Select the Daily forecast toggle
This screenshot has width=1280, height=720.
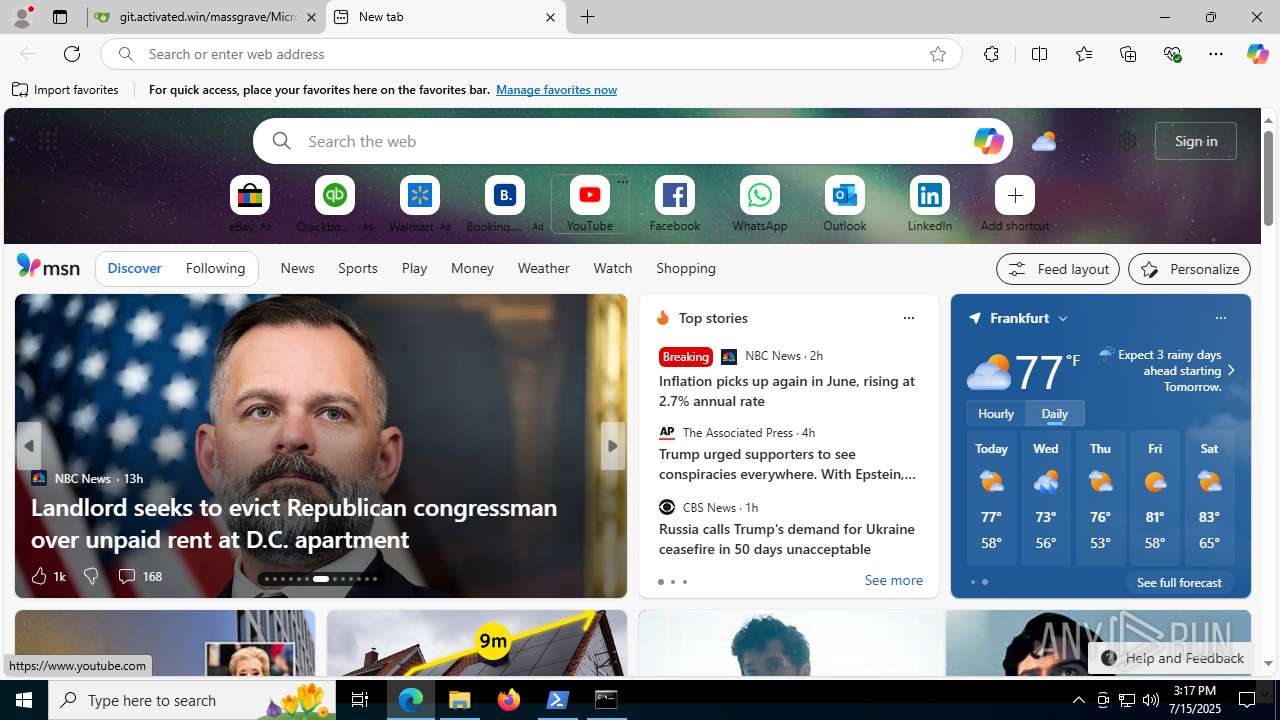1055,413
